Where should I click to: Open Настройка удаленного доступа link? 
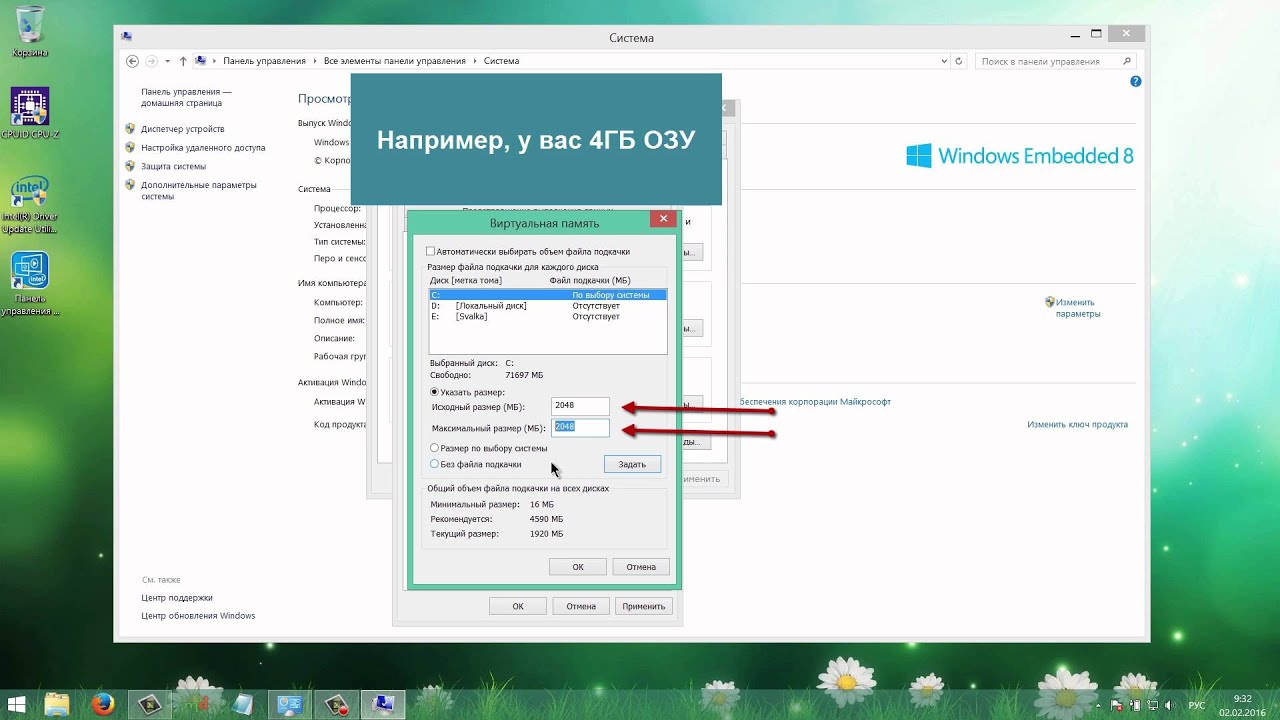click(x=203, y=147)
